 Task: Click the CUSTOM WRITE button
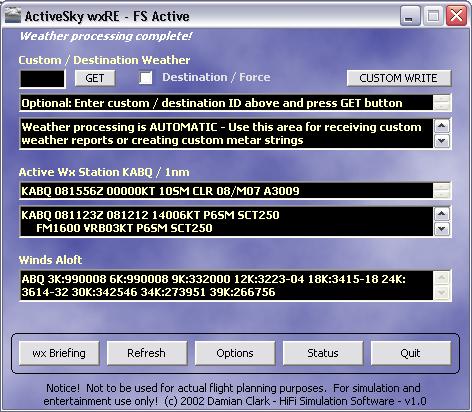[x=399, y=78]
